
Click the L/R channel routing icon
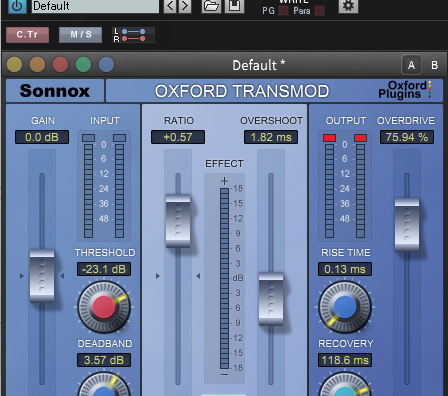[134, 35]
